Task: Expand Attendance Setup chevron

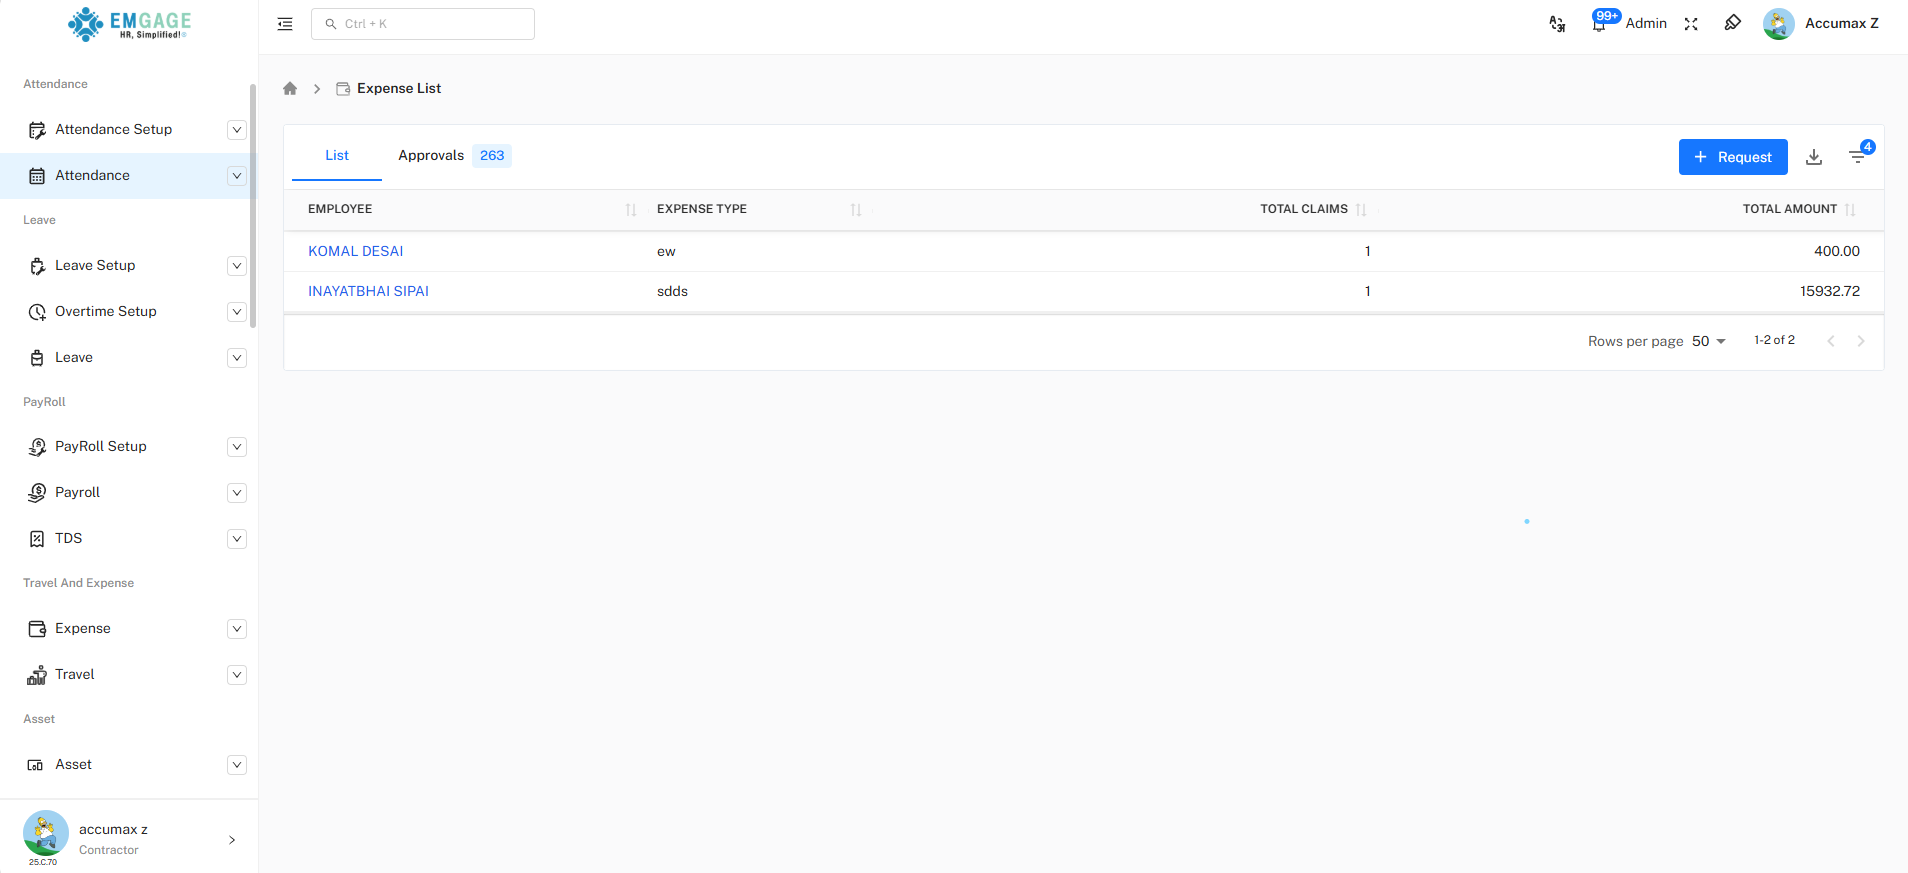Action: [237, 130]
